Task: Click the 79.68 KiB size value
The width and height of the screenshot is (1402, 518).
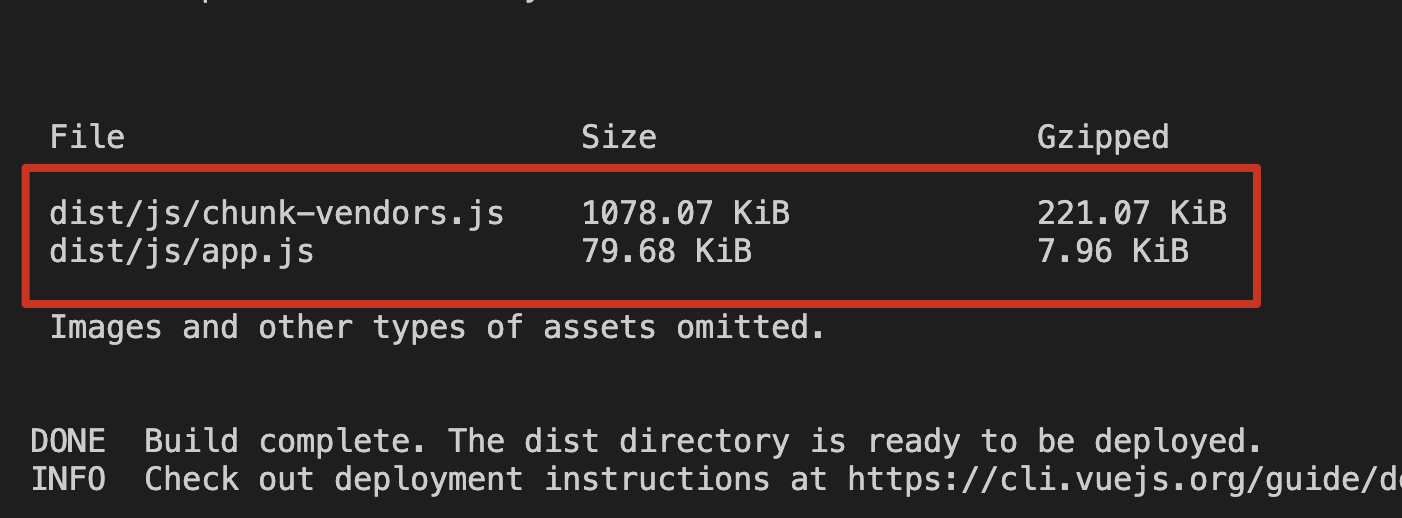Action: pyautogui.click(x=666, y=251)
